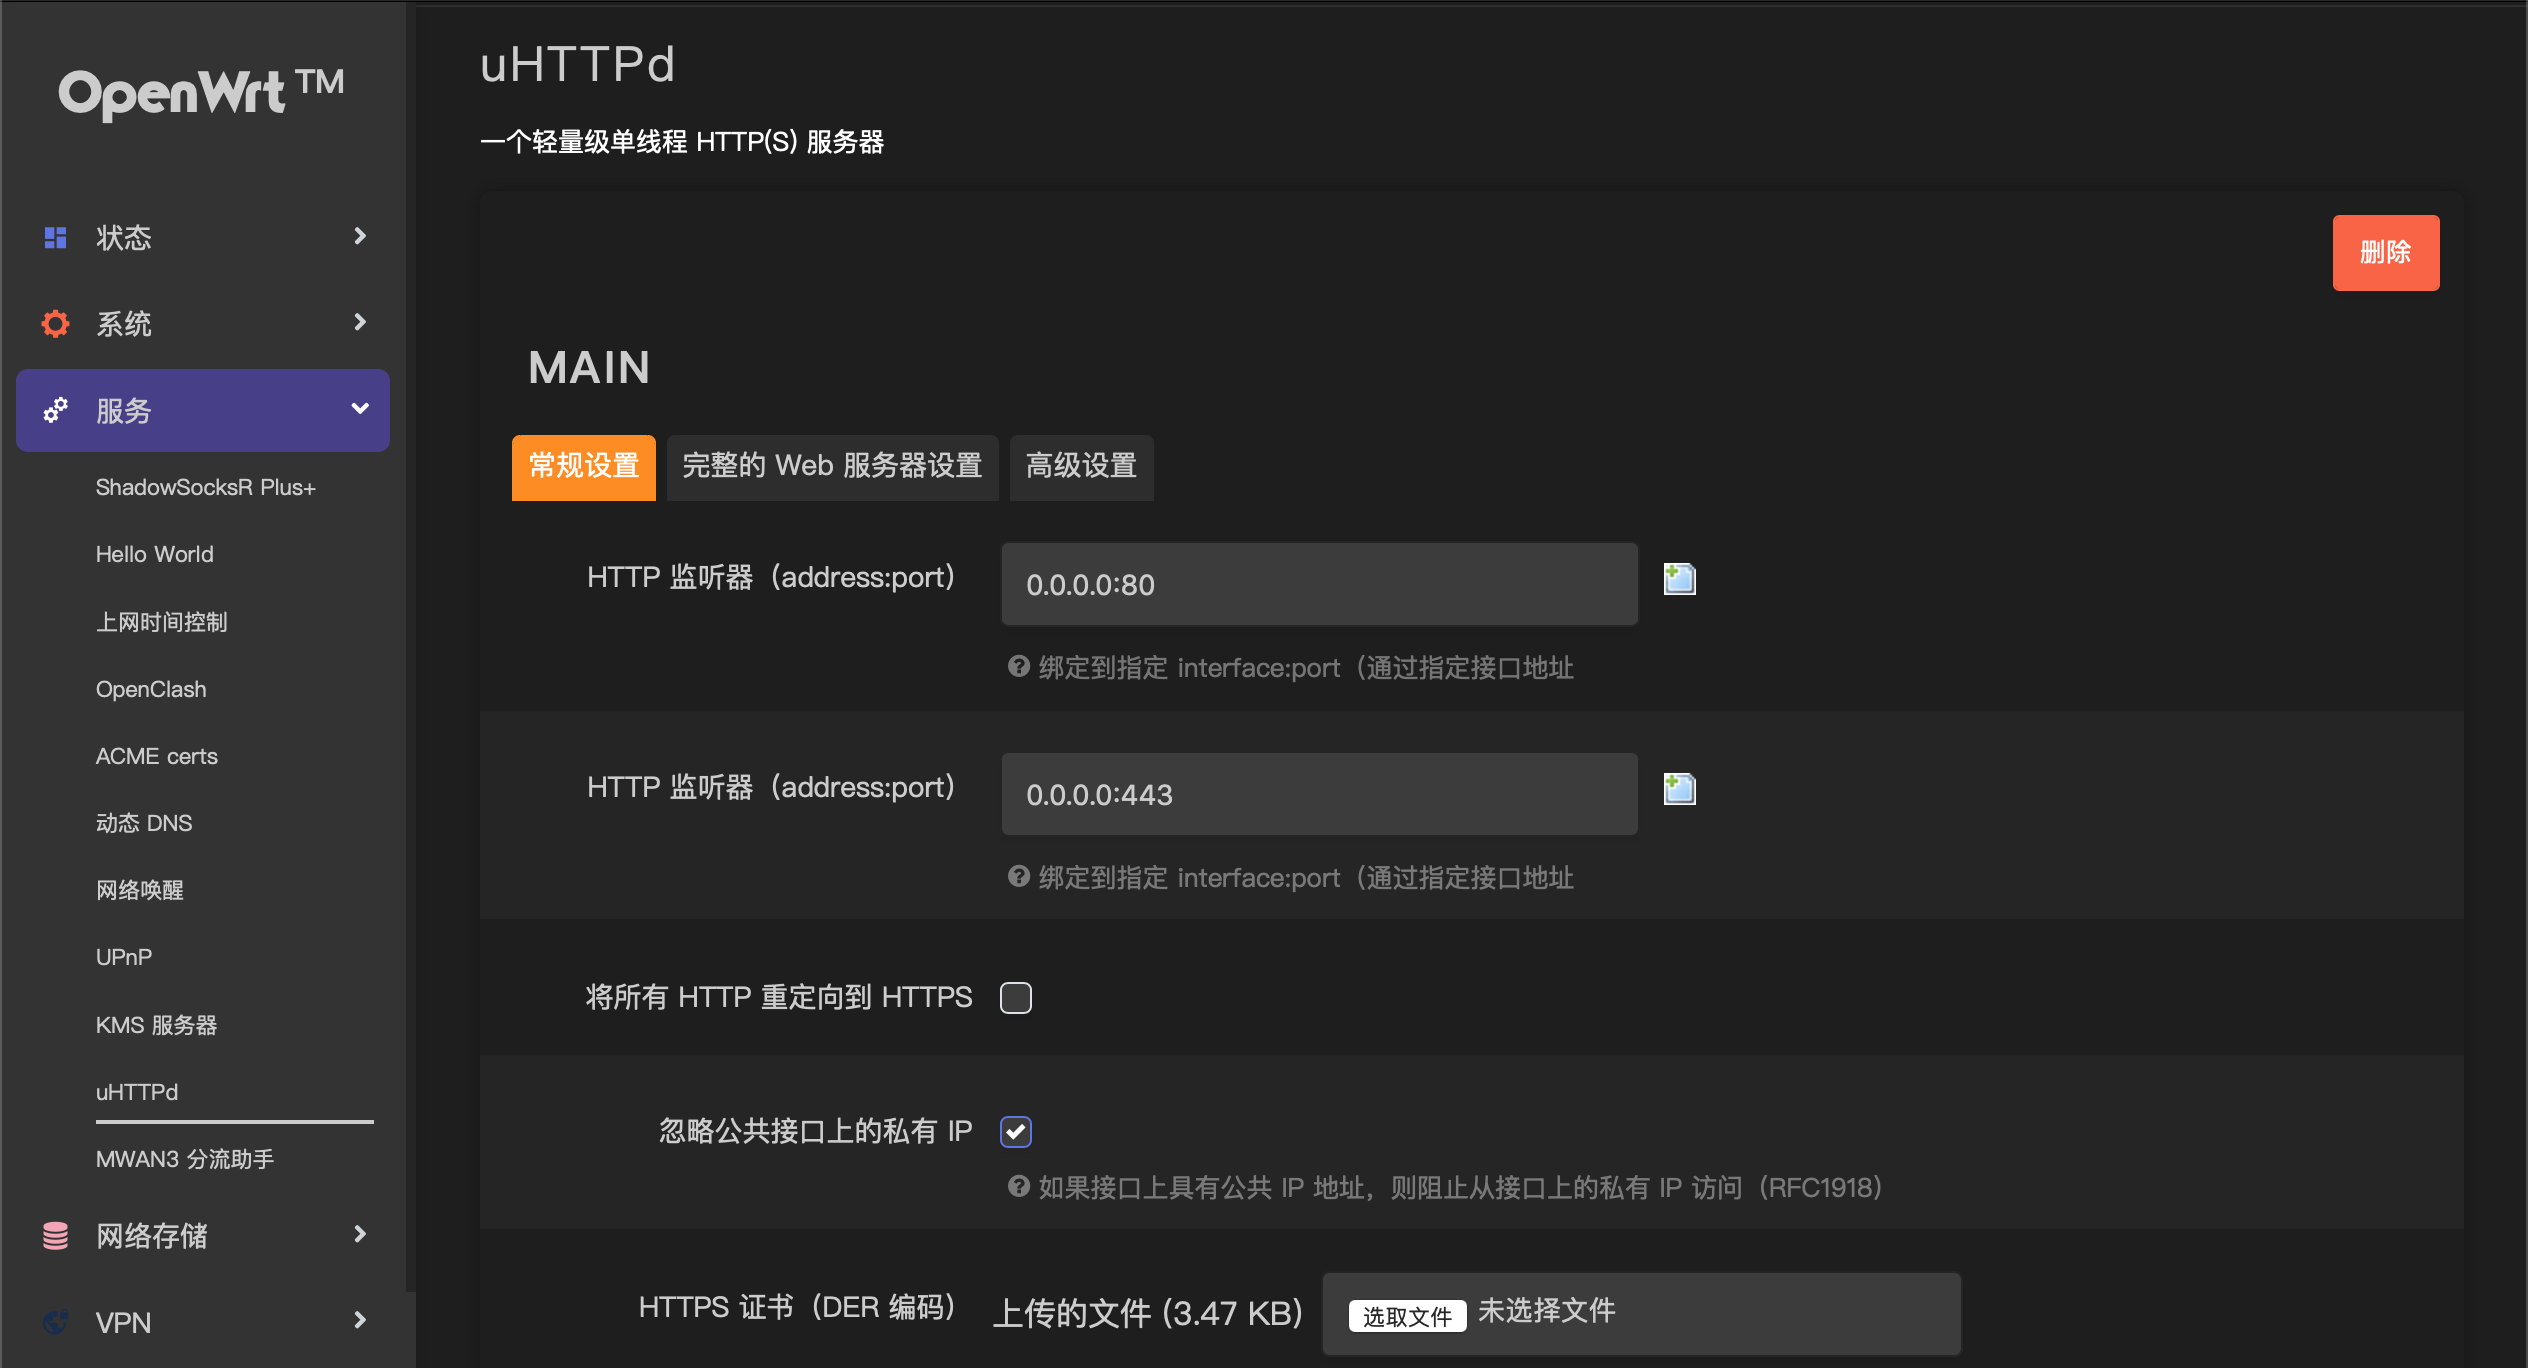
Task: Click the VPN globe icon
Action: (55, 1322)
